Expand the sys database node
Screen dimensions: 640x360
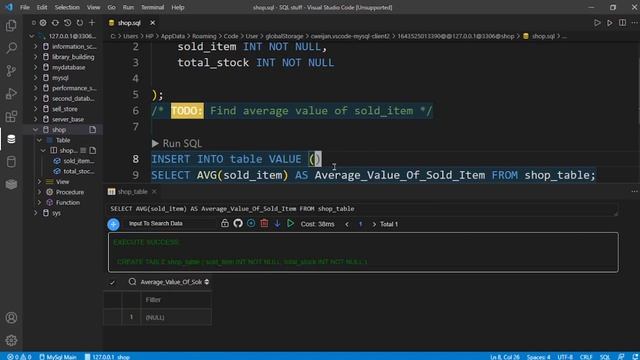[x=36, y=213]
